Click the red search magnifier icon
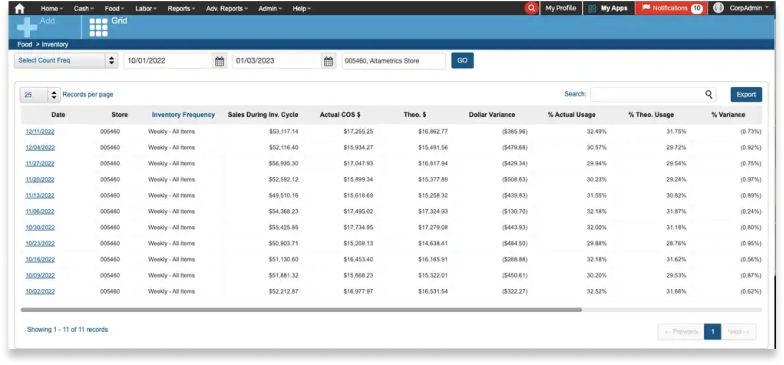 tap(532, 8)
